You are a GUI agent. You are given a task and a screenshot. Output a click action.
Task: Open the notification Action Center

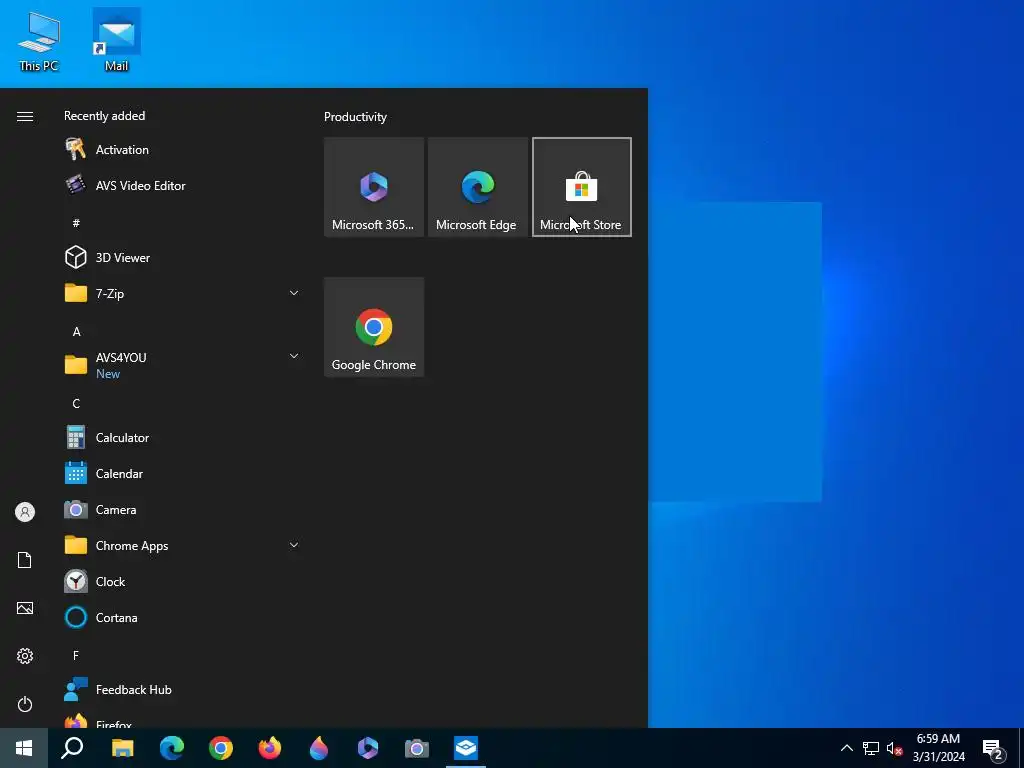993,748
